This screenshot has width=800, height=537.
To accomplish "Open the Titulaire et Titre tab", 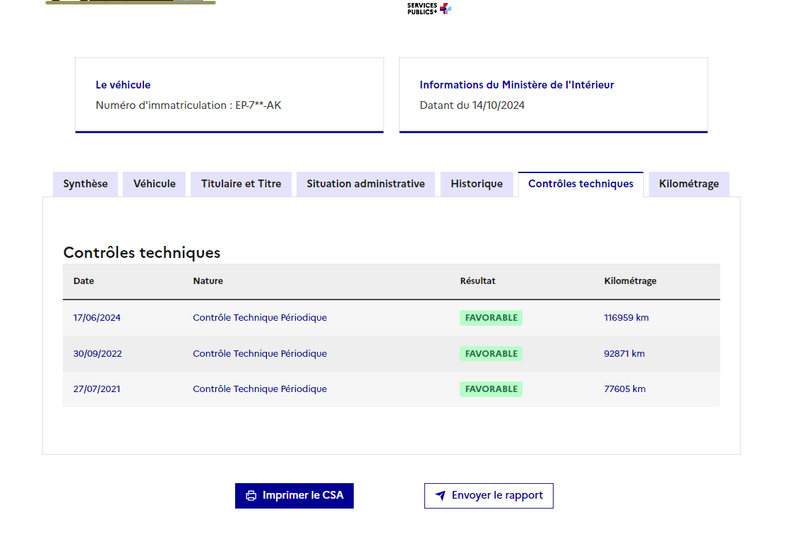I will point(241,184).
